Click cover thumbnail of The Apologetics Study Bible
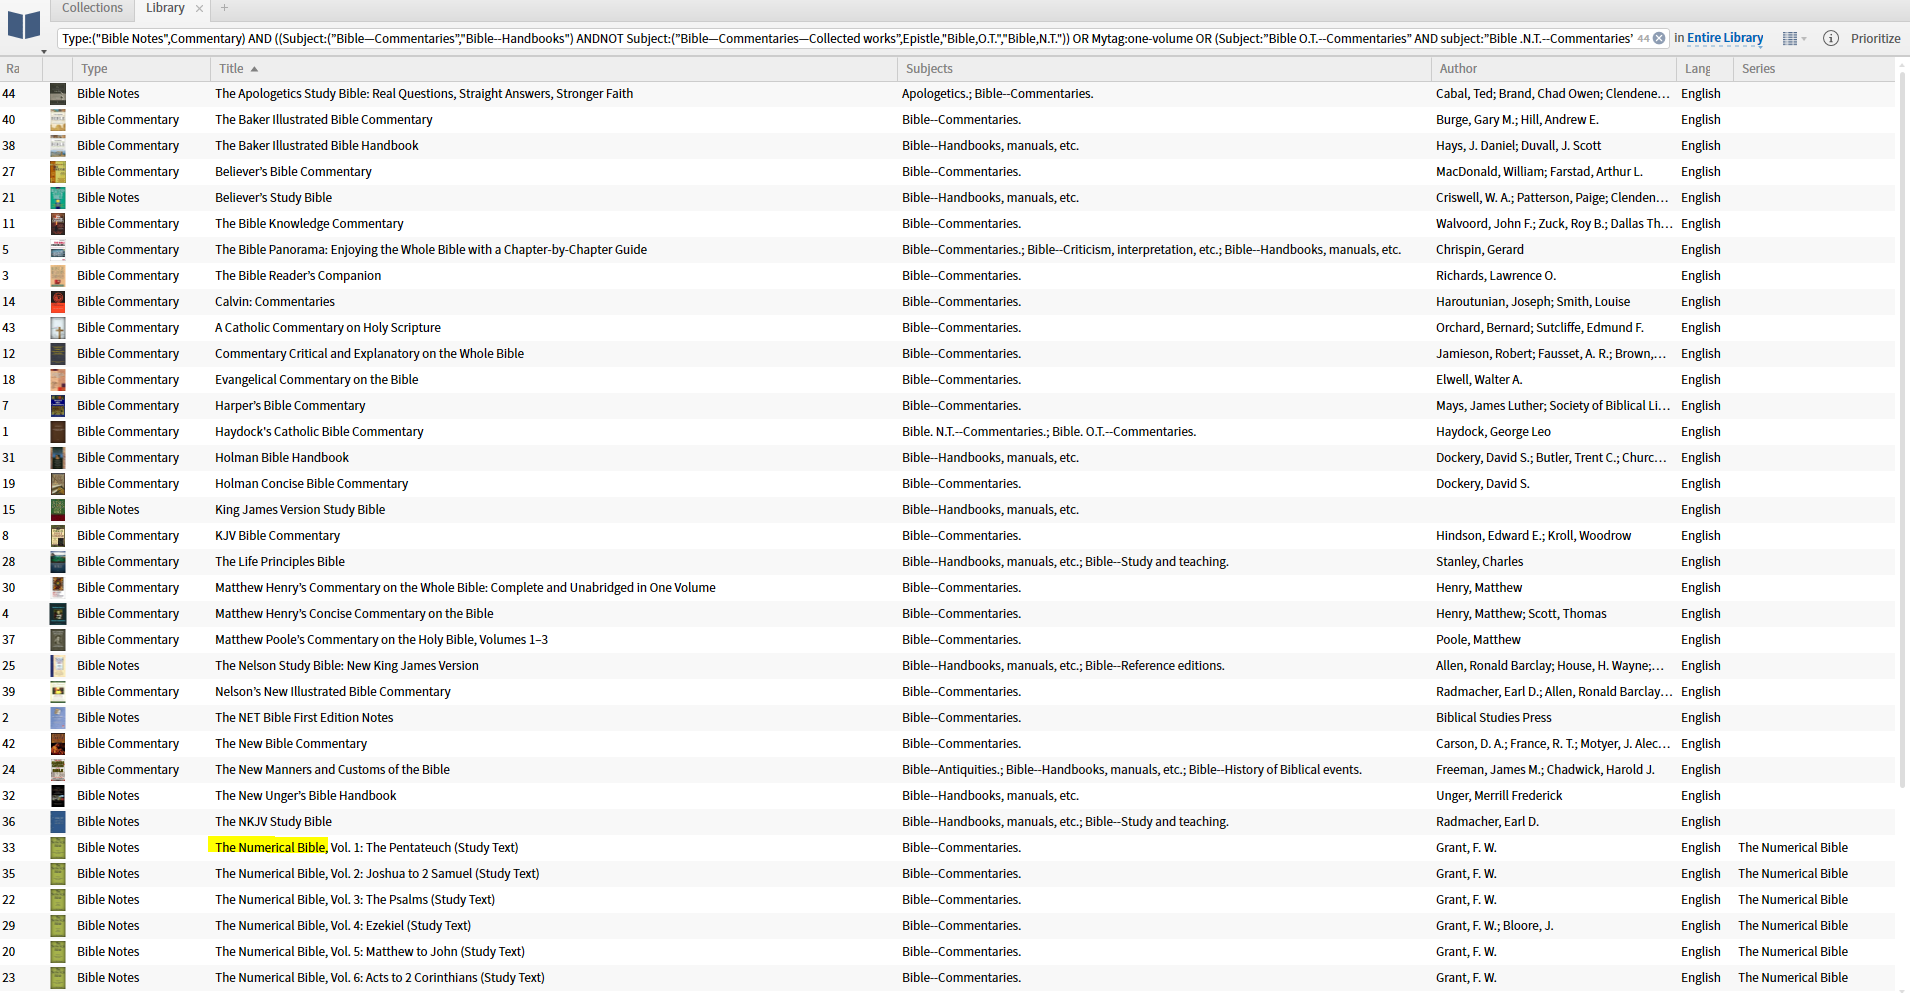 pyautogui.click(x=58, y=94)
